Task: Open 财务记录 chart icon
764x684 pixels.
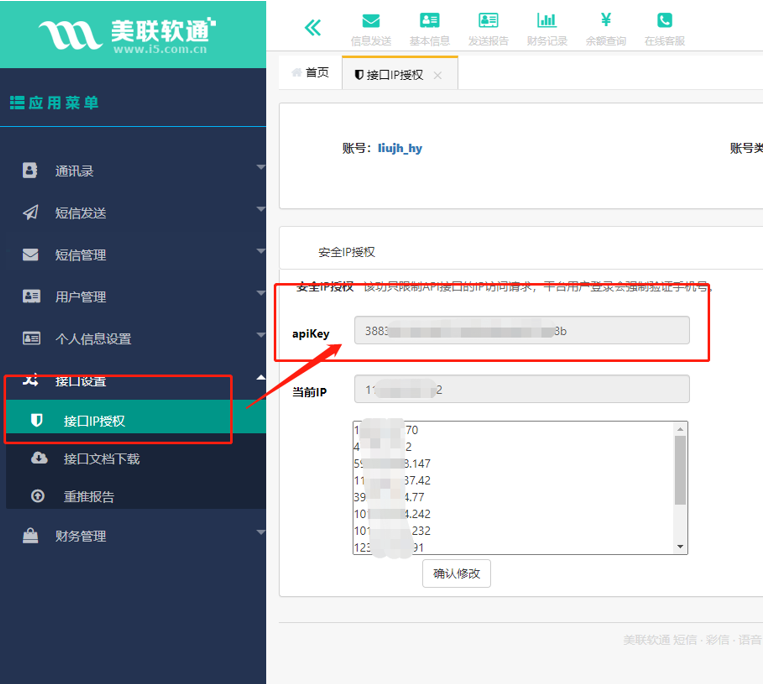Action: tap(547, 20)
